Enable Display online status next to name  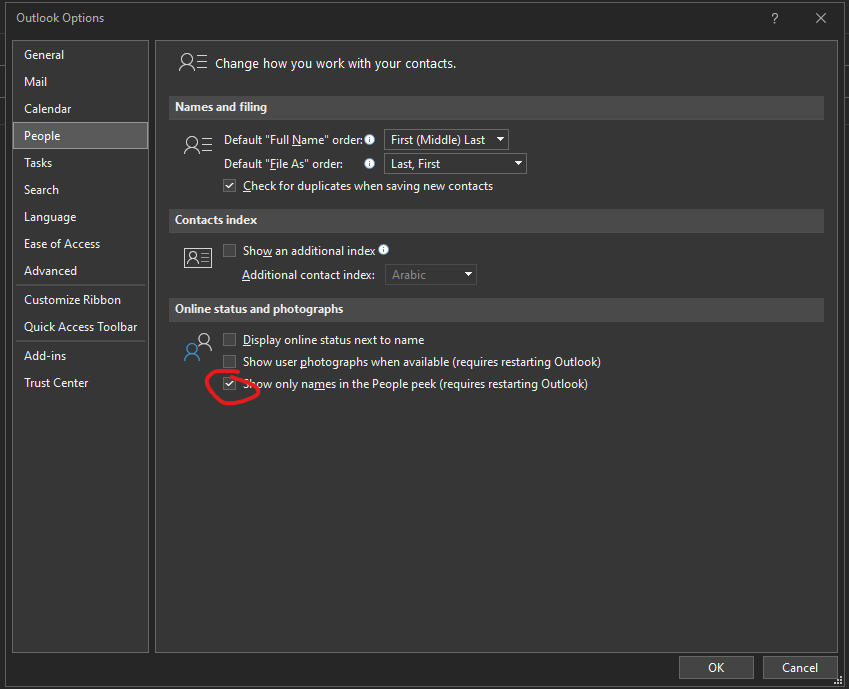click(230, 340)
